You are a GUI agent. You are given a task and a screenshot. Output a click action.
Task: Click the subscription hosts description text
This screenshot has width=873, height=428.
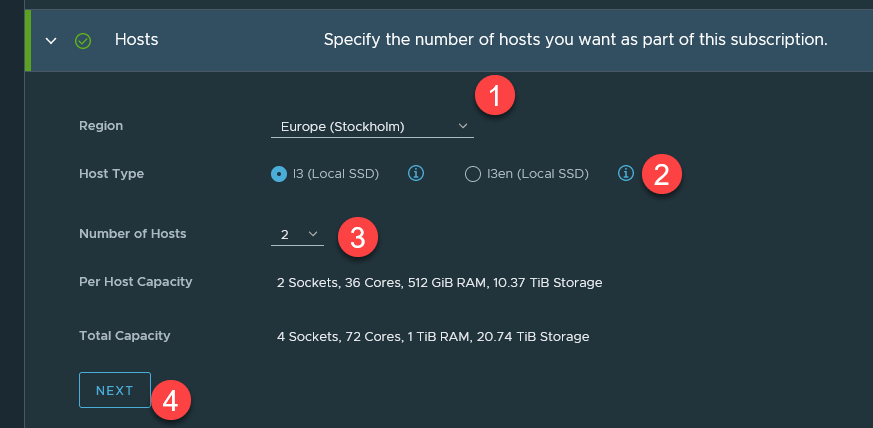point(575,40)
